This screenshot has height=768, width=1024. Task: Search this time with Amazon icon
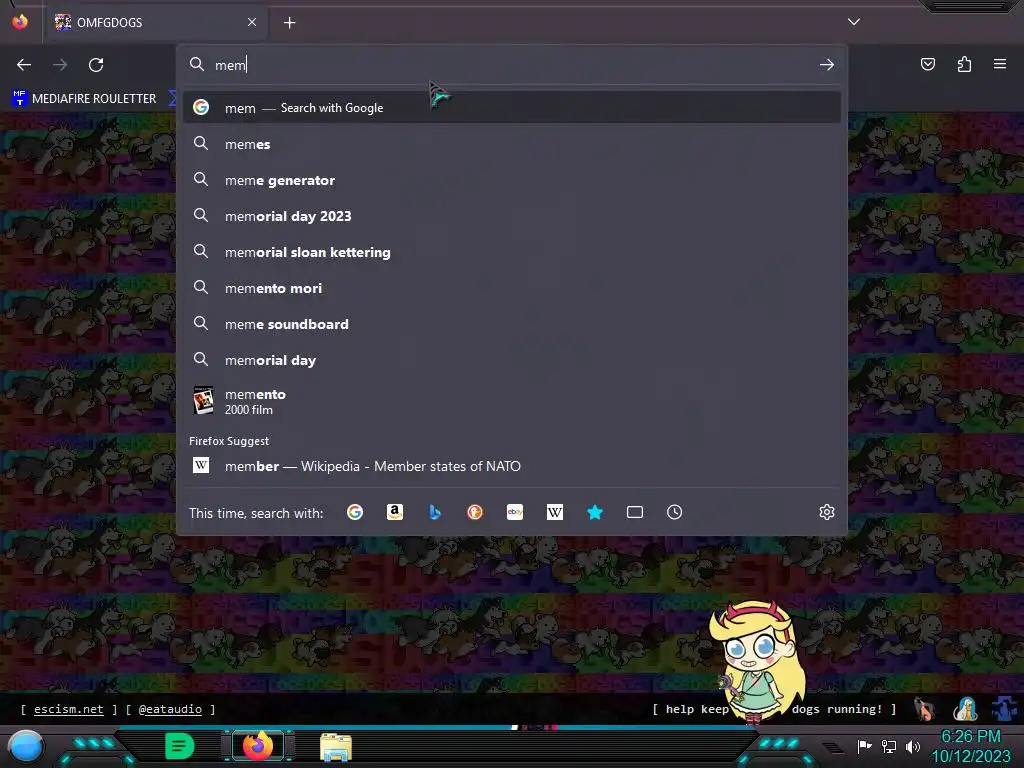(x=394, y=512)
